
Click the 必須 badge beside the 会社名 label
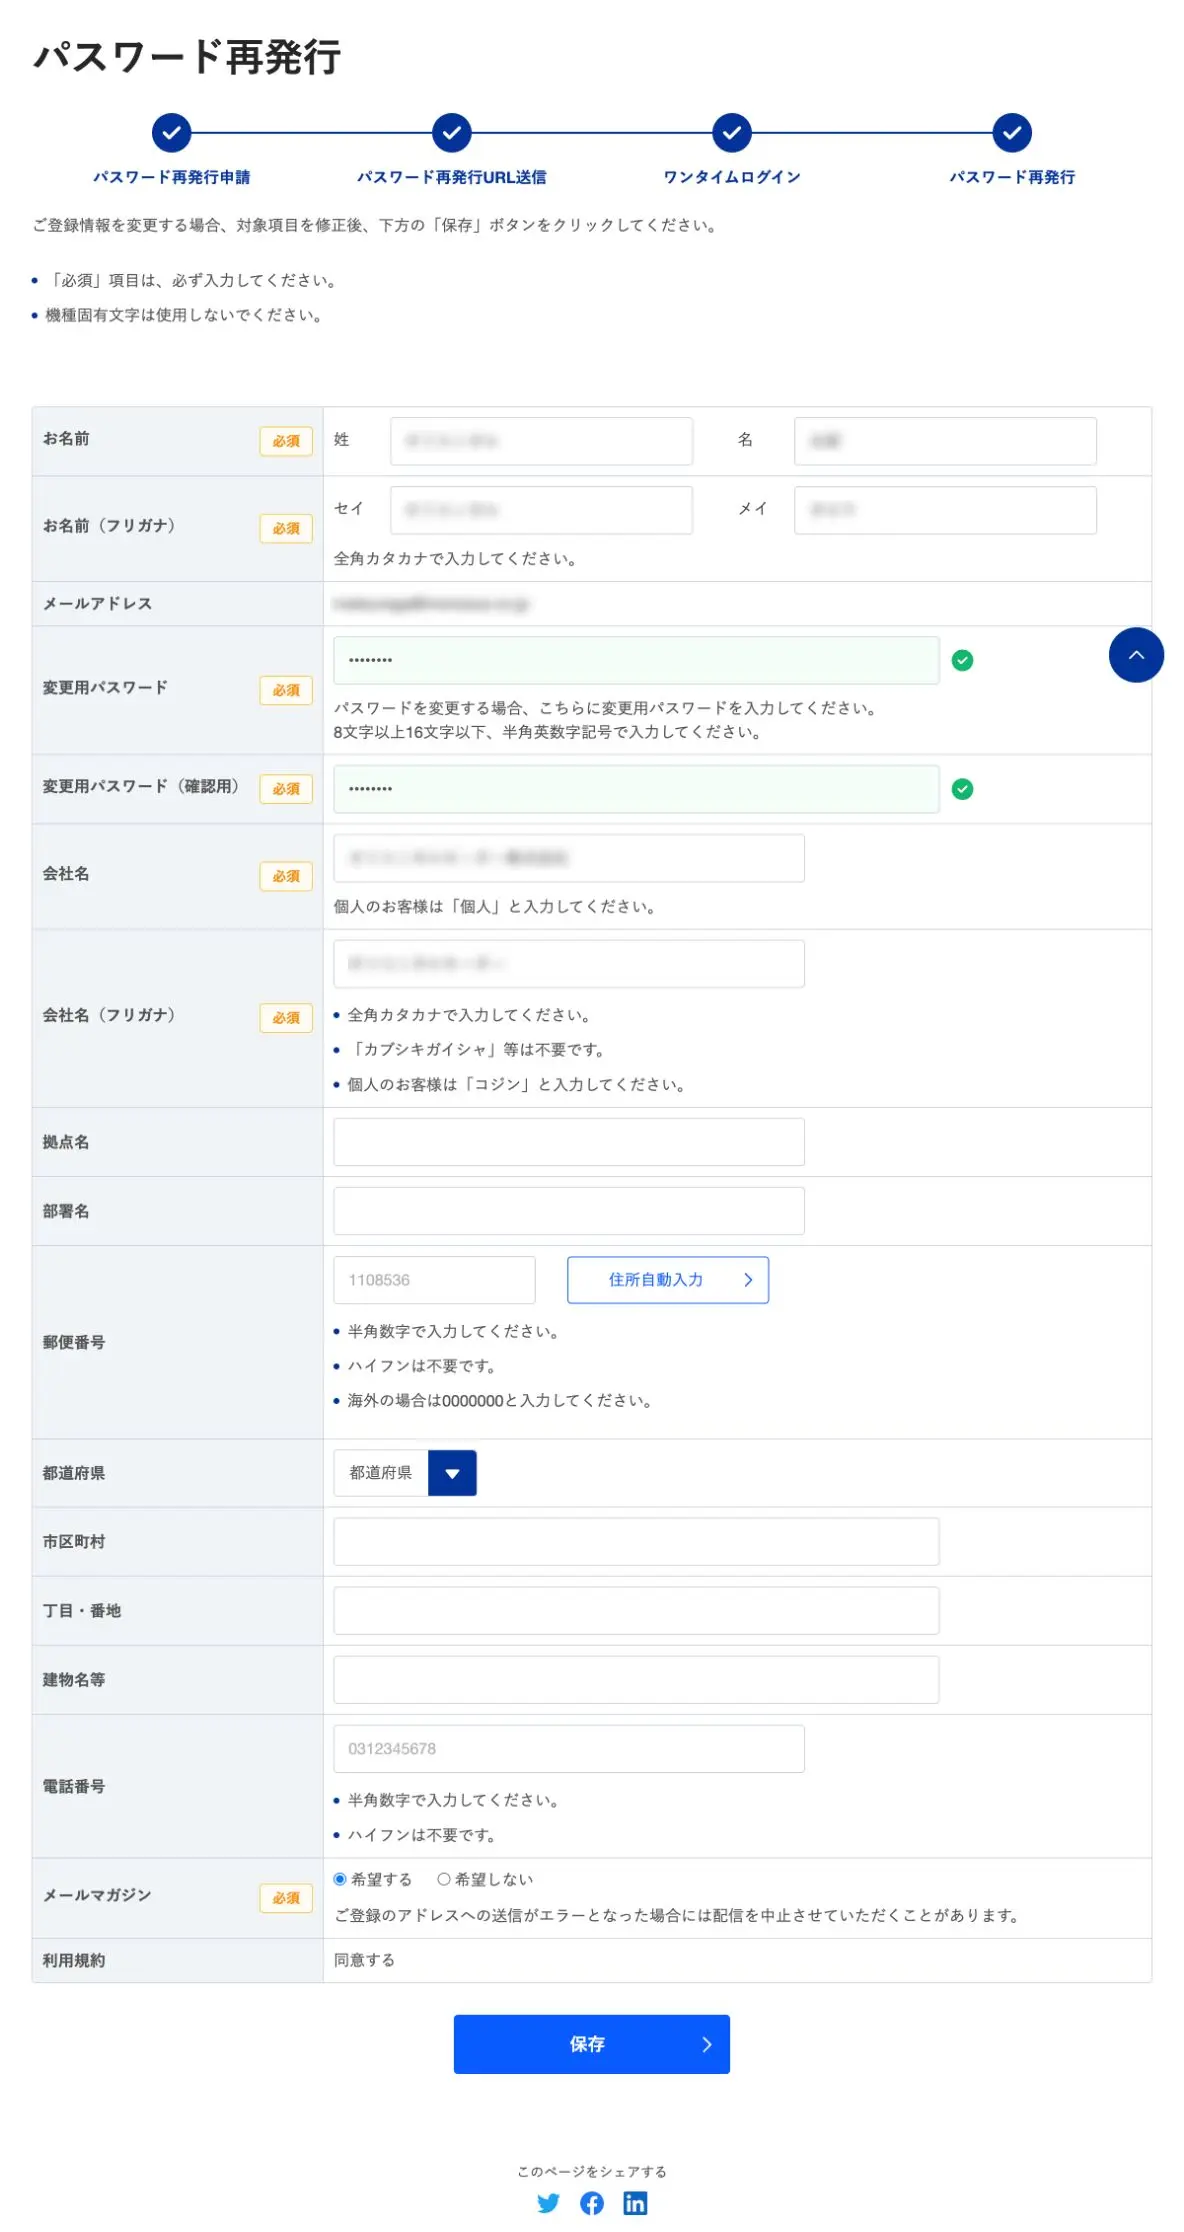click(x=286, y=876)
